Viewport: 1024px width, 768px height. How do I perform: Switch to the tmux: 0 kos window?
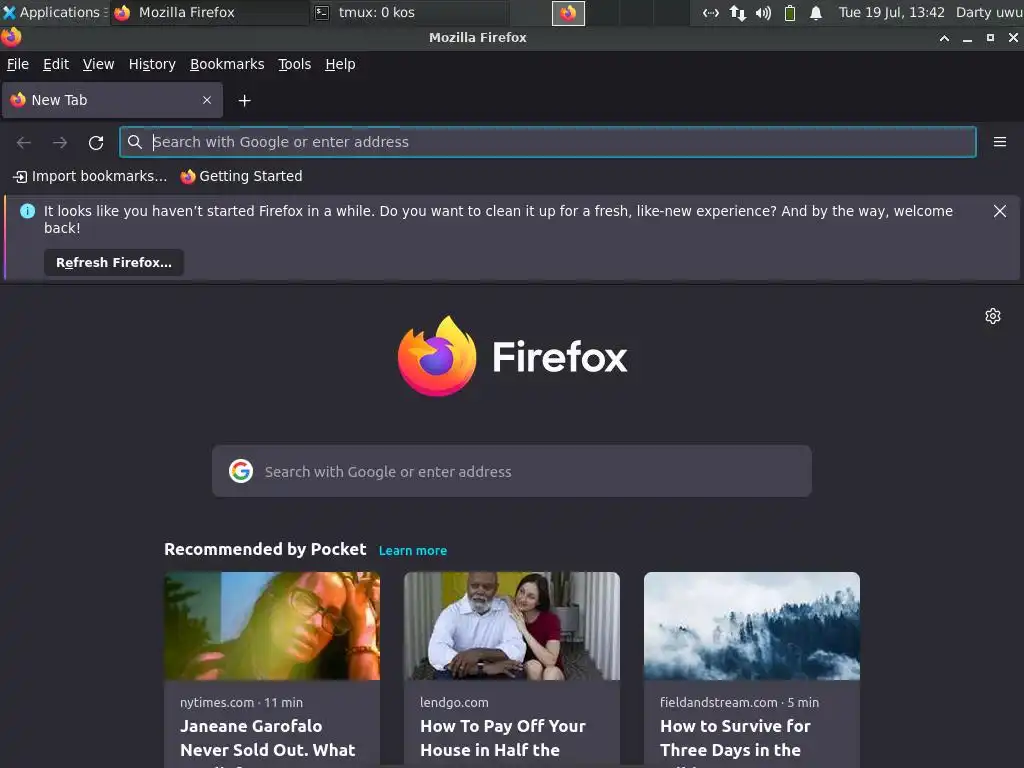tap(409, 12)
